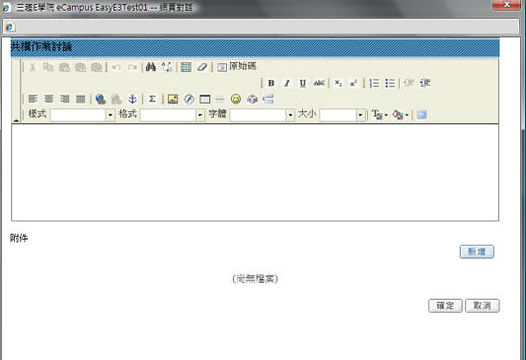Viewport: 526px width, 360px height.
Task: Insert a hyperlink with globe icon
Action: (100, 99)
